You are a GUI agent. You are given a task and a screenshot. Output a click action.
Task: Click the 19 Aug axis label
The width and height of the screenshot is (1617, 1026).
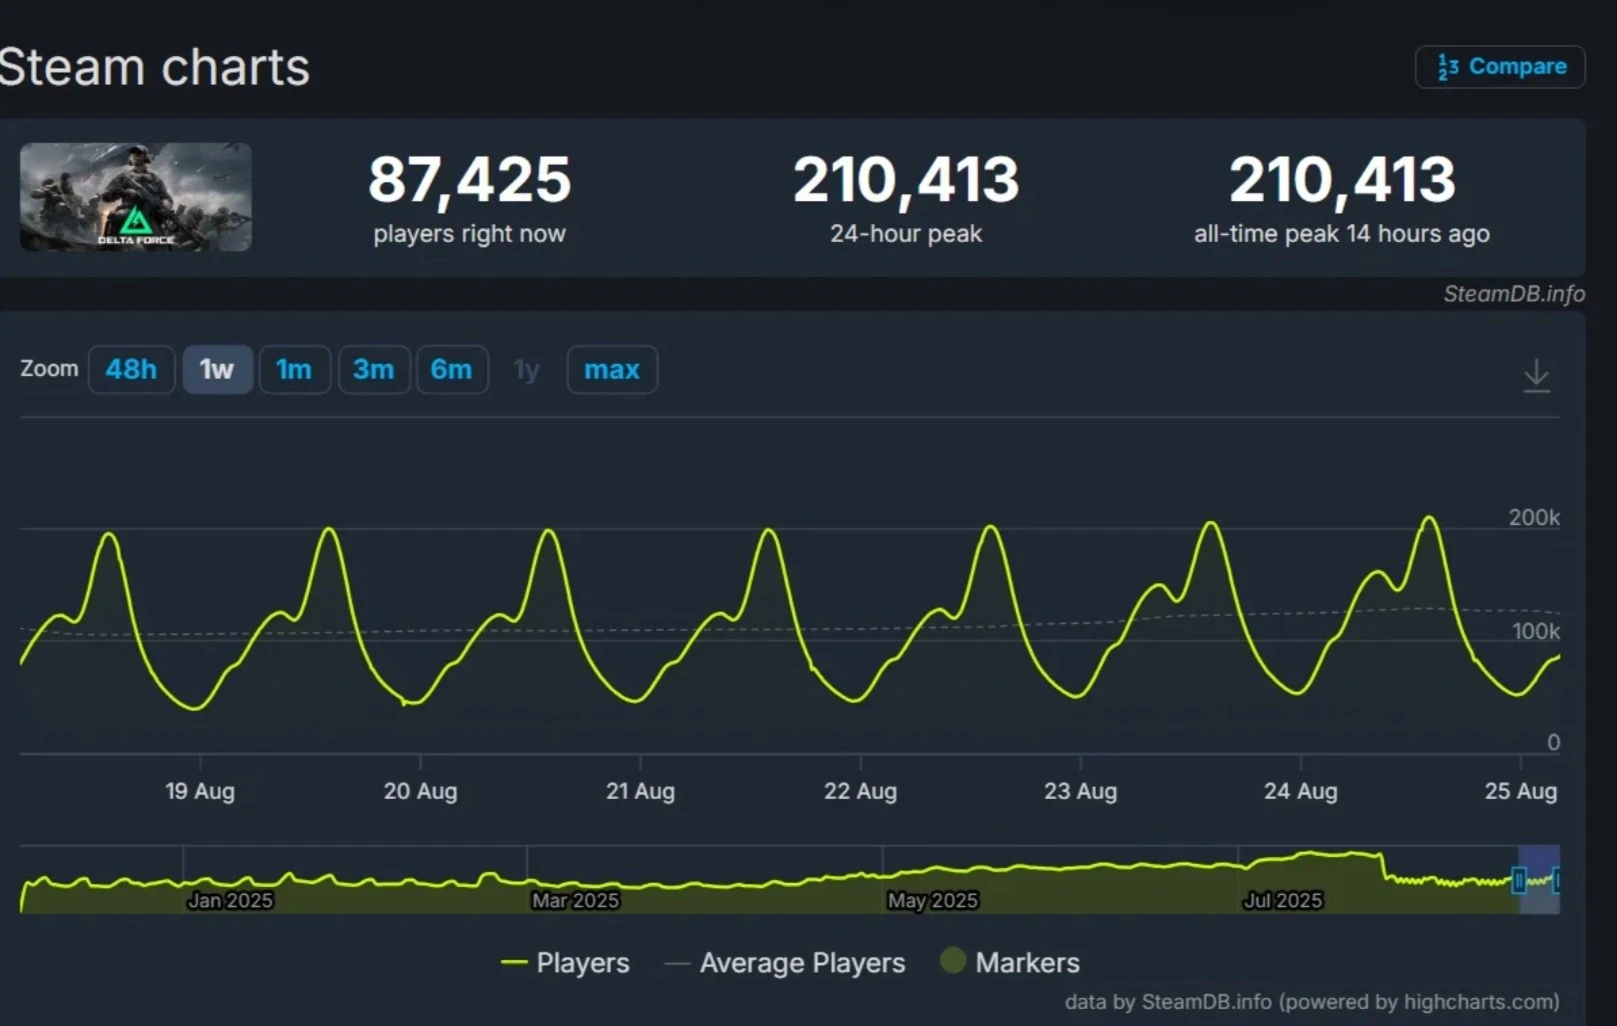pyautogui.click(x=200, y=791)
